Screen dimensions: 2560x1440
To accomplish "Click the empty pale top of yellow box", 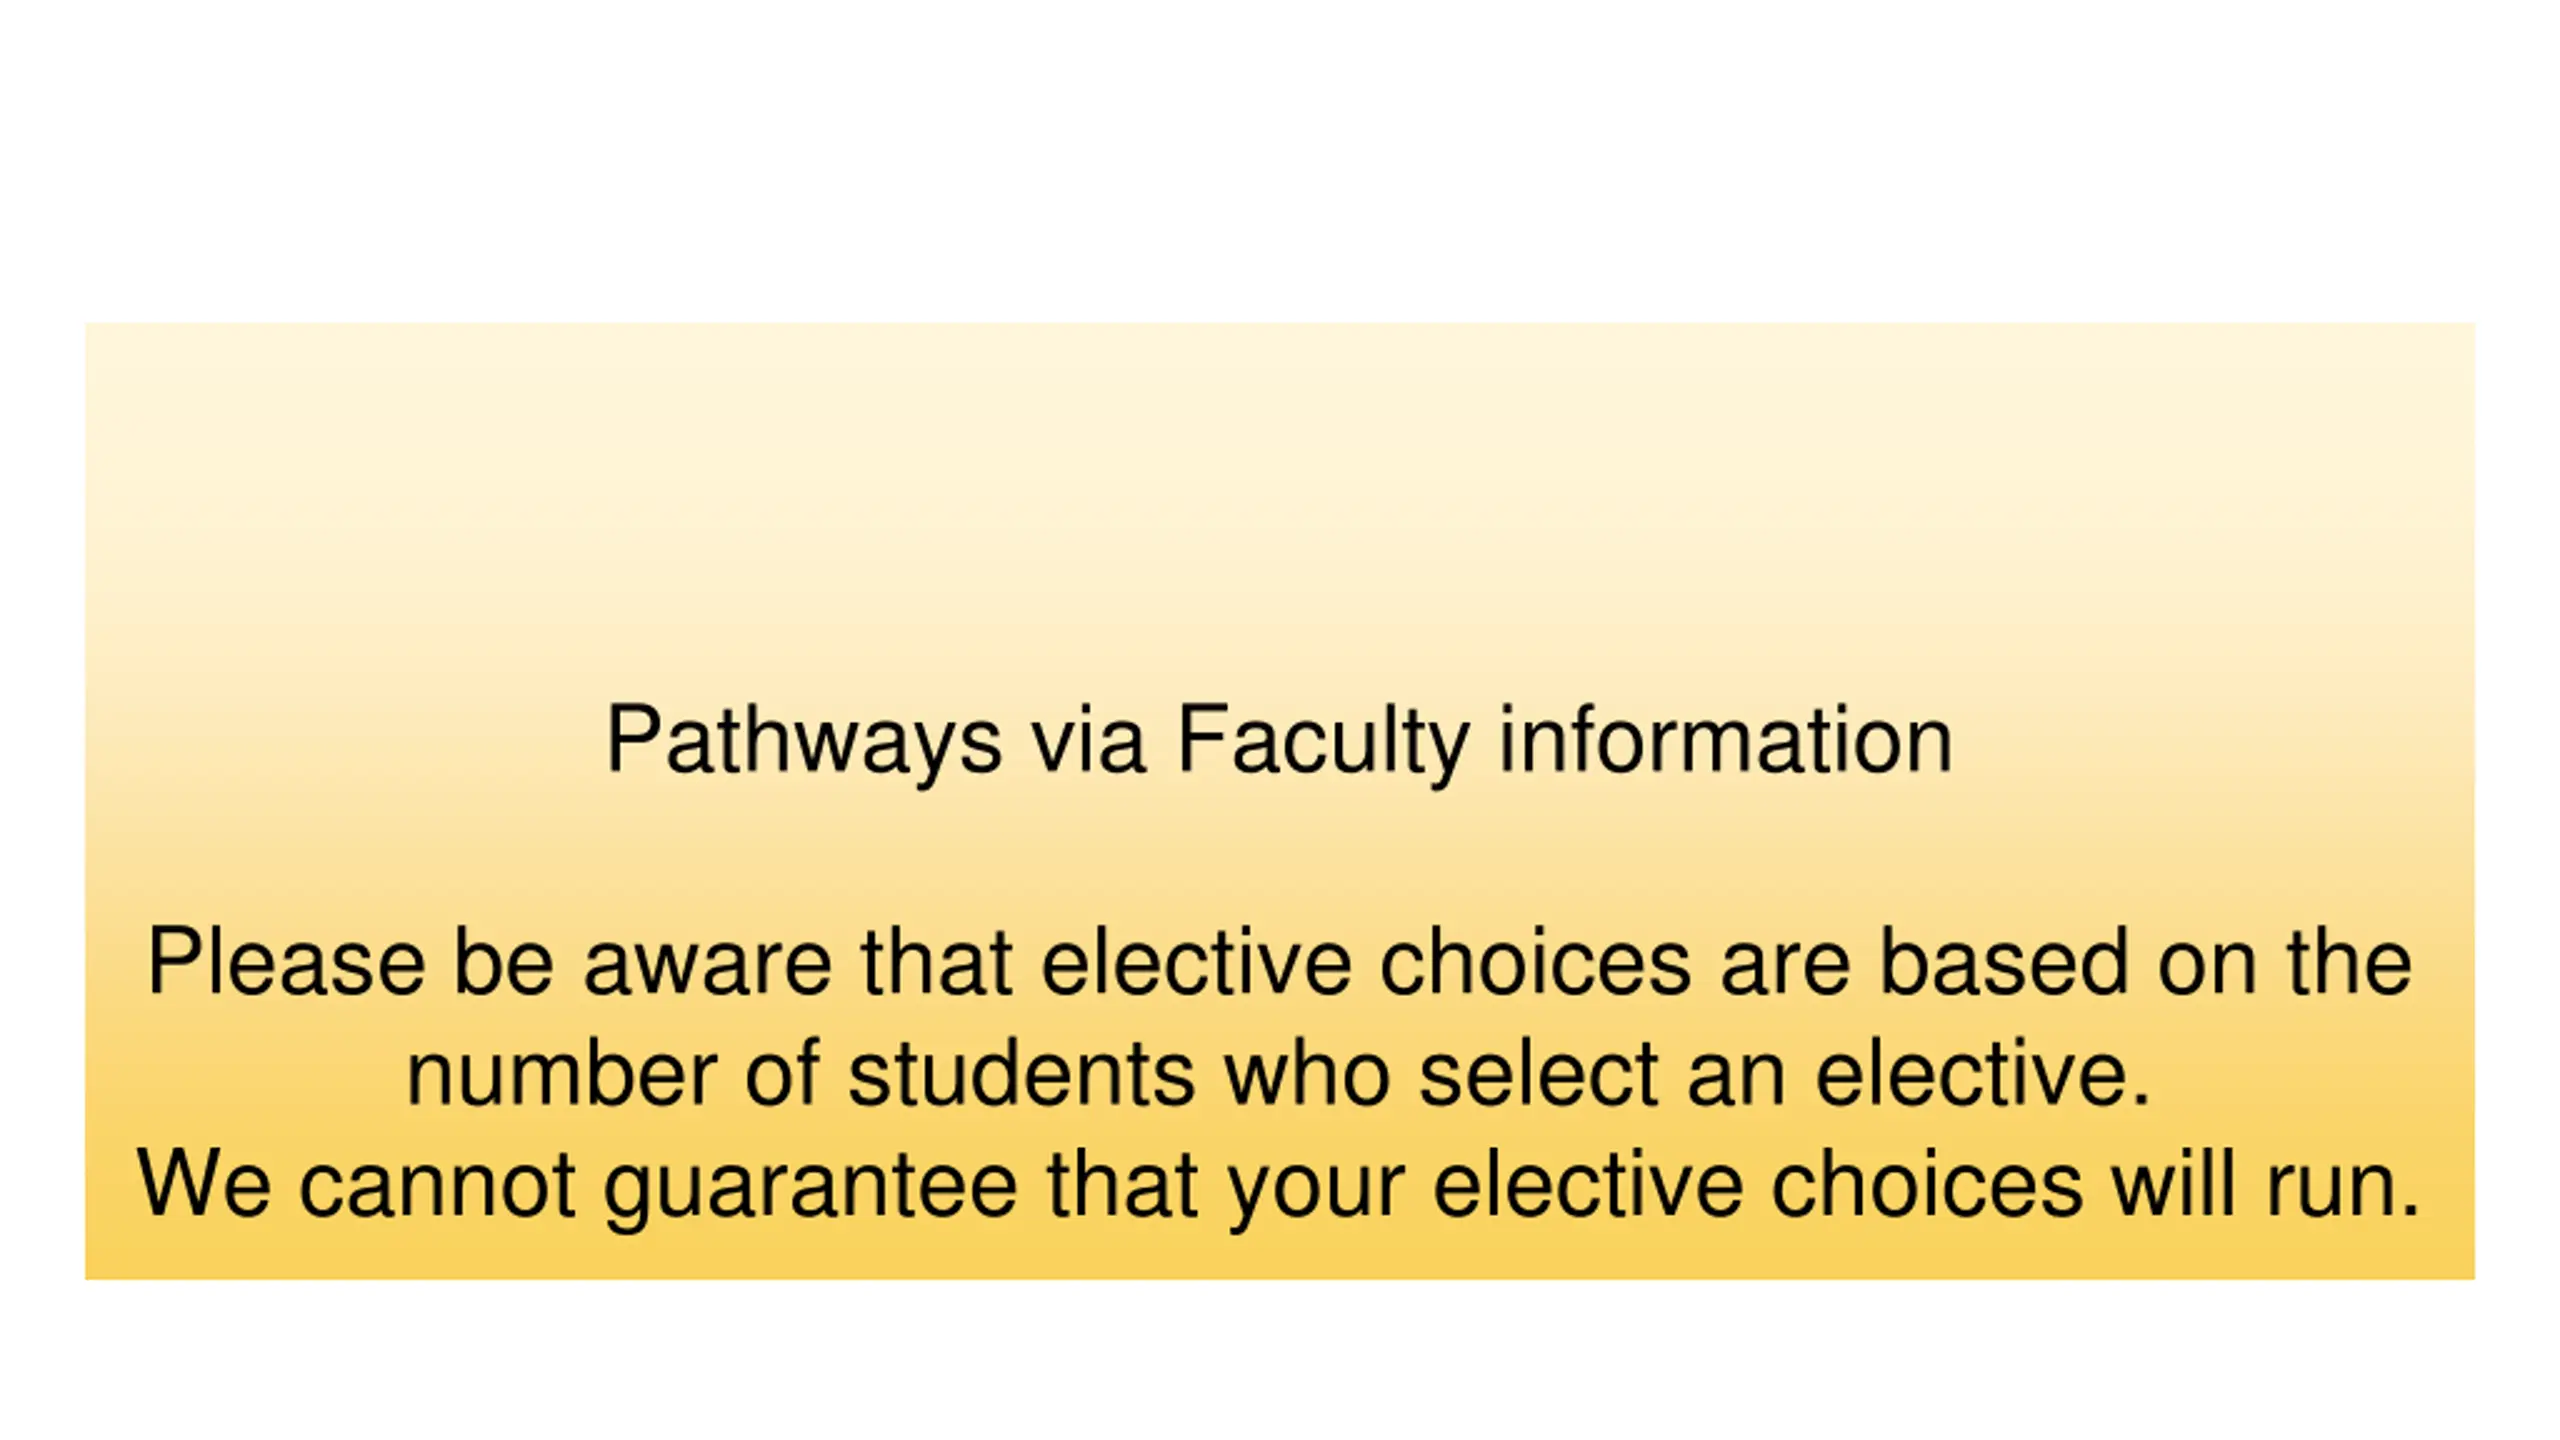I will pyautogui.click(x=1279, y=480).
